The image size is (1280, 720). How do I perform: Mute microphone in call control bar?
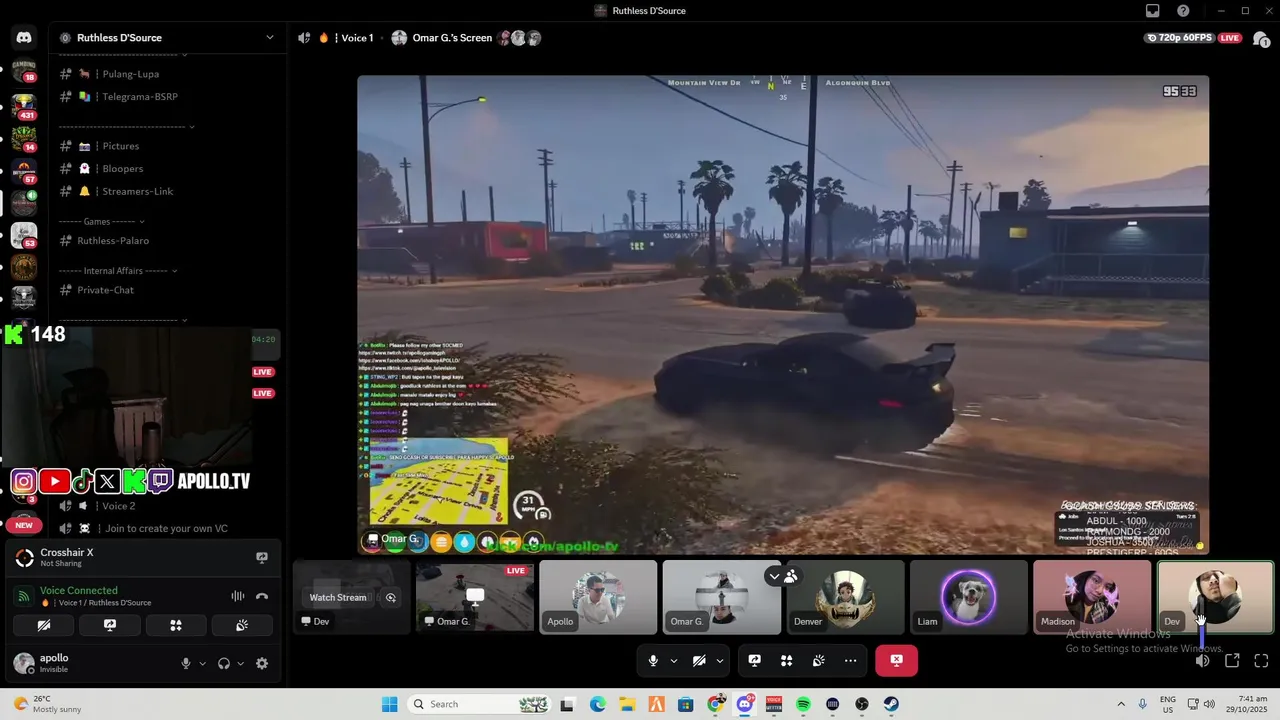[x=654, y=661]
